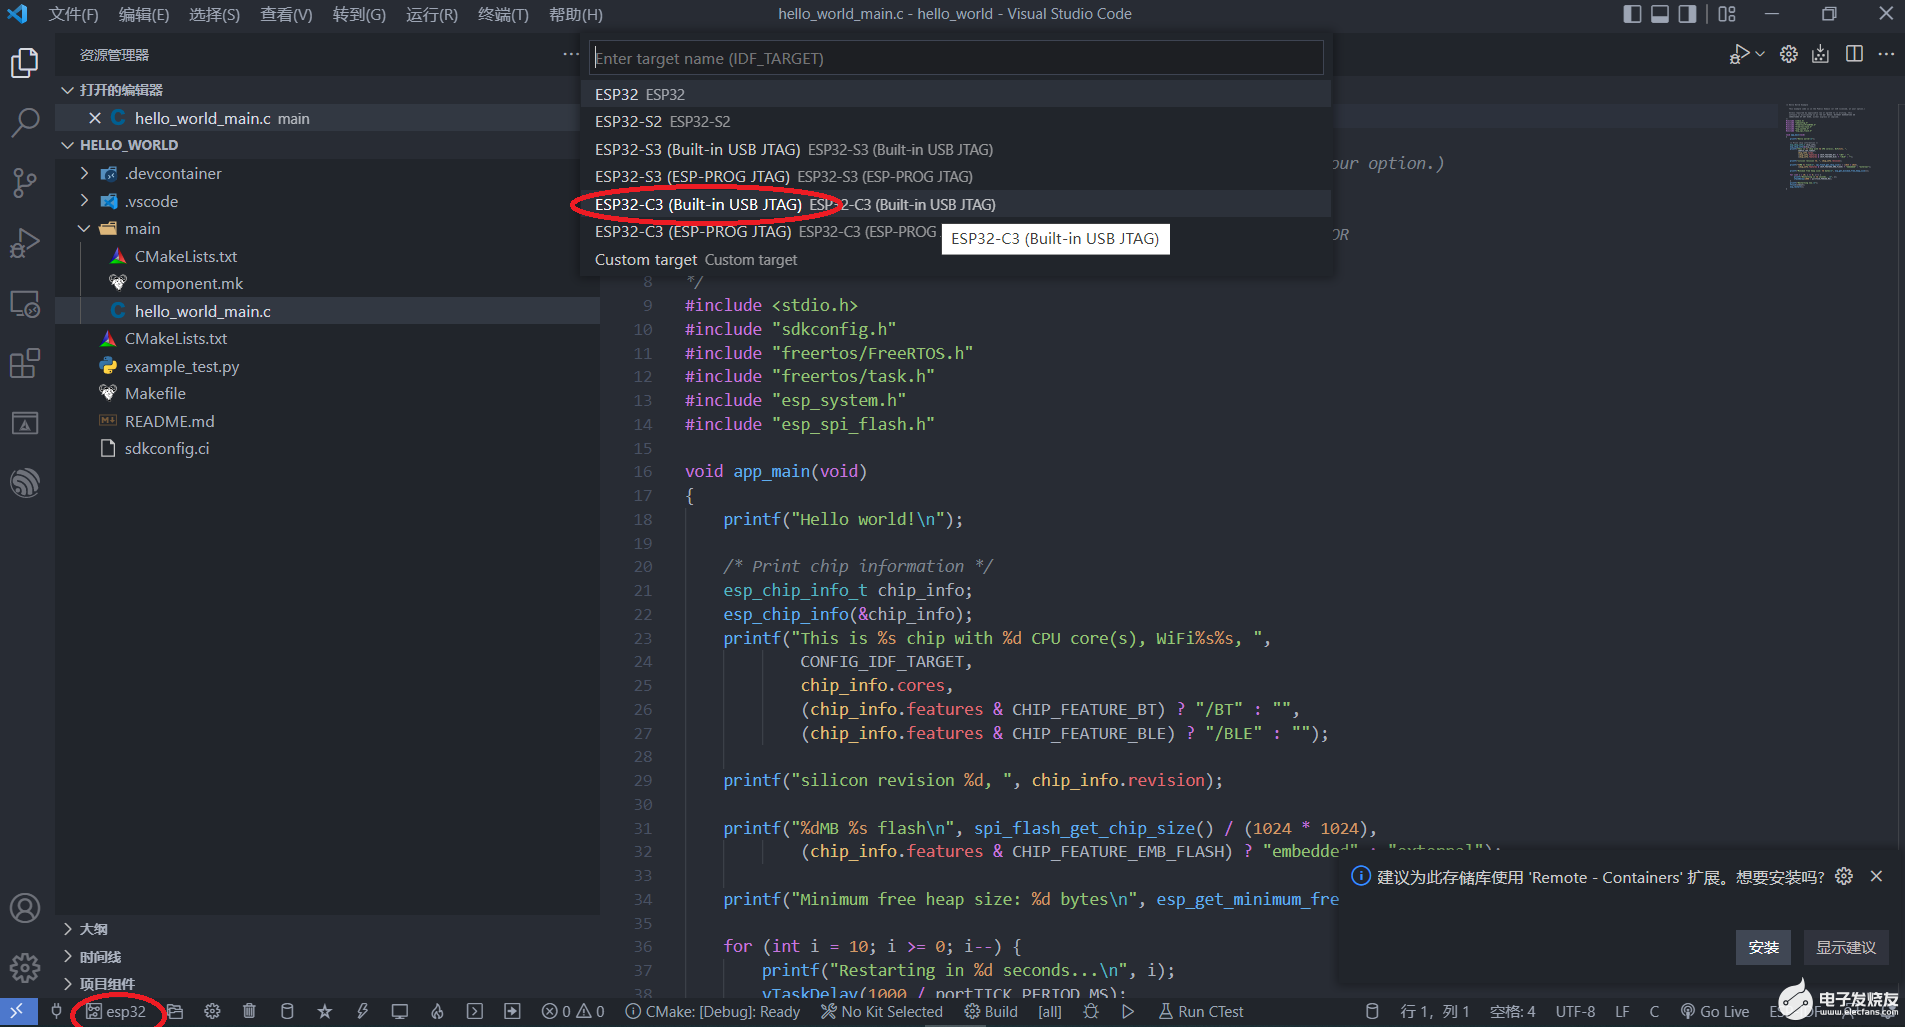The image size is (1905, 1027).
Task: Open the Accounts icon in activity bar
Action: point(25,908)
